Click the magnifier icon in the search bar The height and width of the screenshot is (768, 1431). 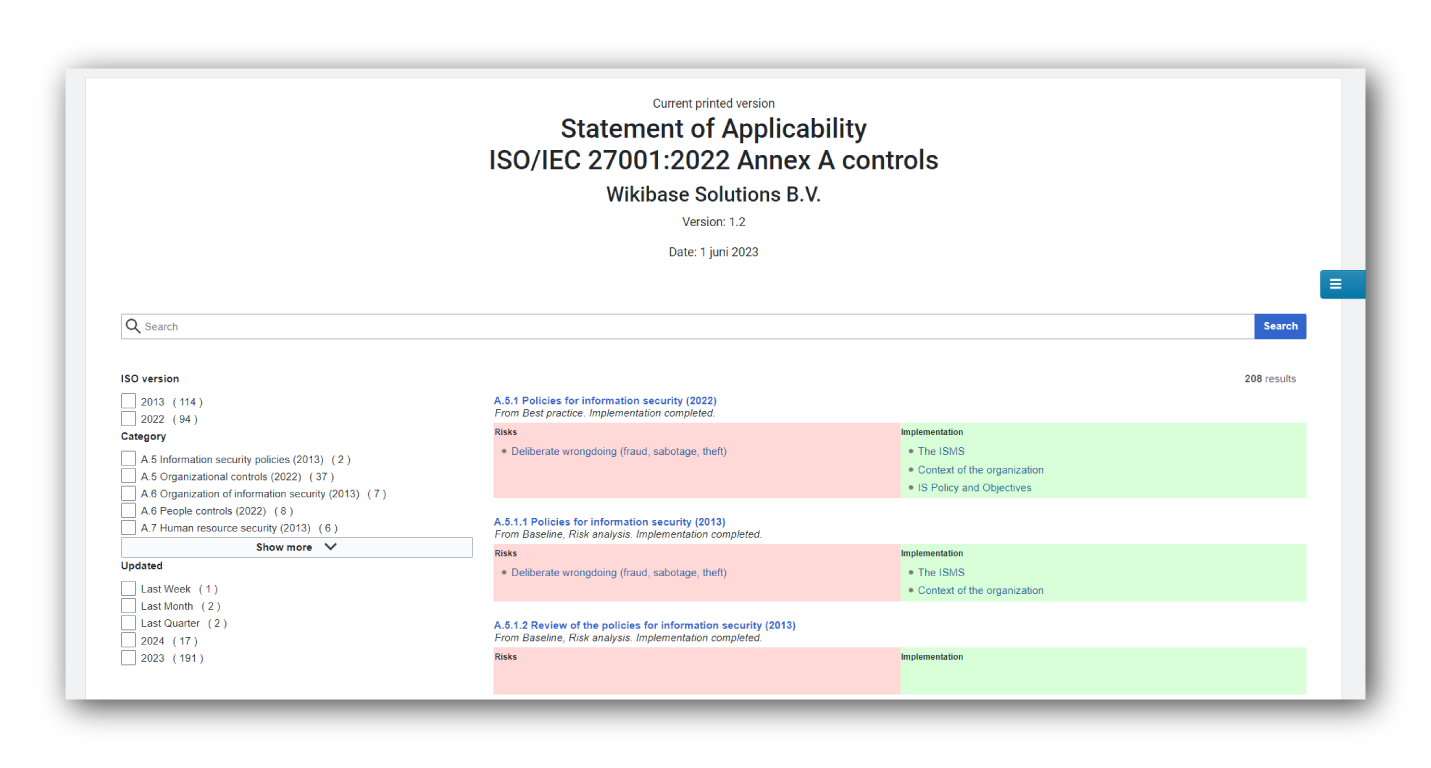point(133,326)
